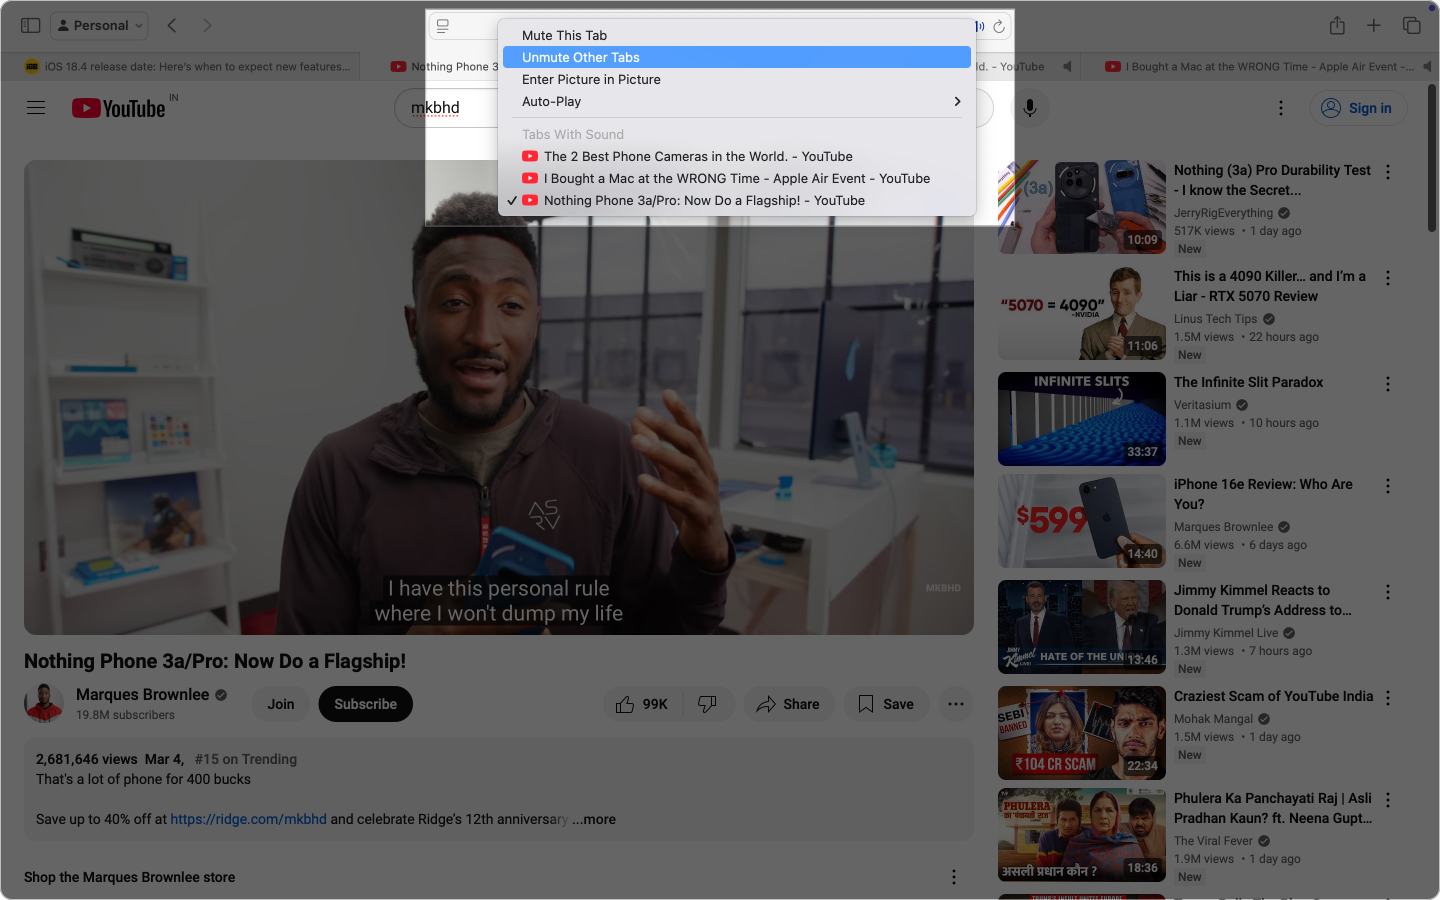The height and width of the screenshot is (900, 1440).
Task: Open options for RTX 5070 Review video
Action: pyautogui.click(x=1388, y=278)
